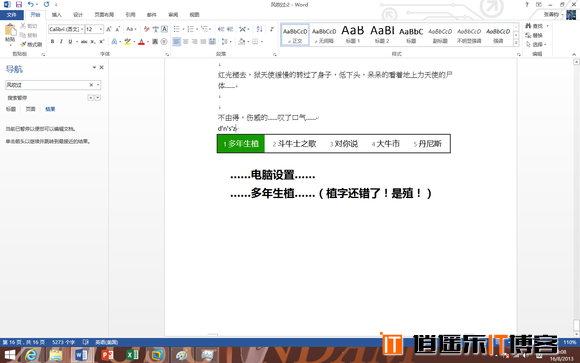Click the distributed alignment icon

pyautogui.click(x=212, y=41)
